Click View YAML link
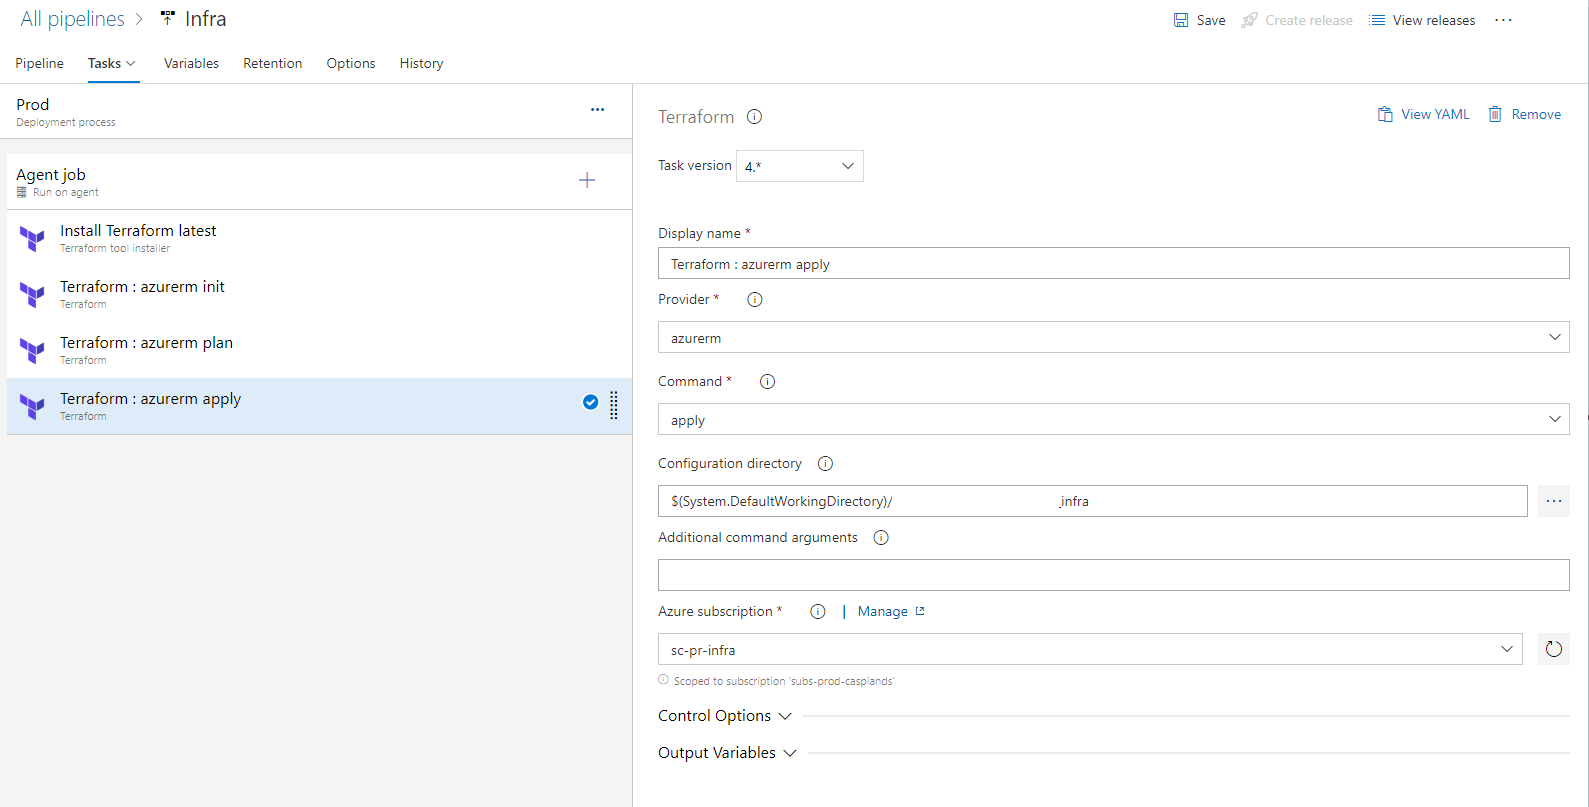1589x807 pixels. pos(1435,114)
